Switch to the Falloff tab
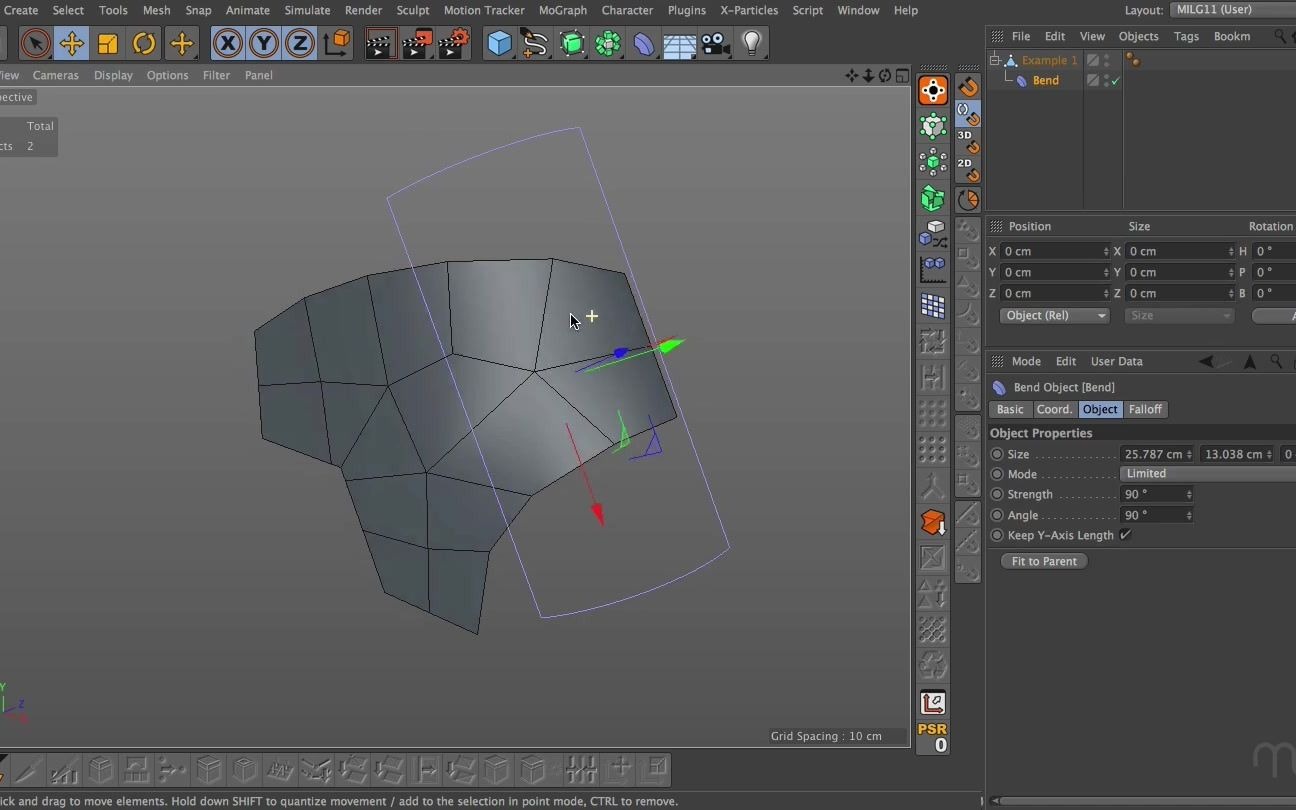This screenshot has width=1296, height=810. tap(1145, 409)
